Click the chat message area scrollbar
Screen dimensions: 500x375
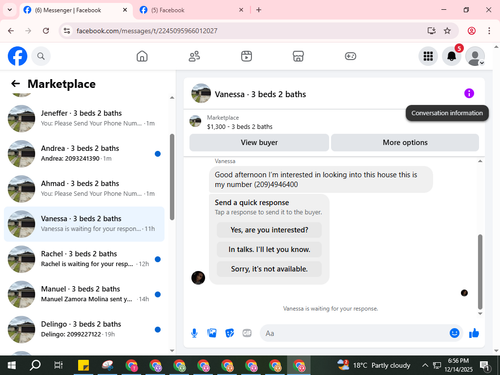point(480,272)
